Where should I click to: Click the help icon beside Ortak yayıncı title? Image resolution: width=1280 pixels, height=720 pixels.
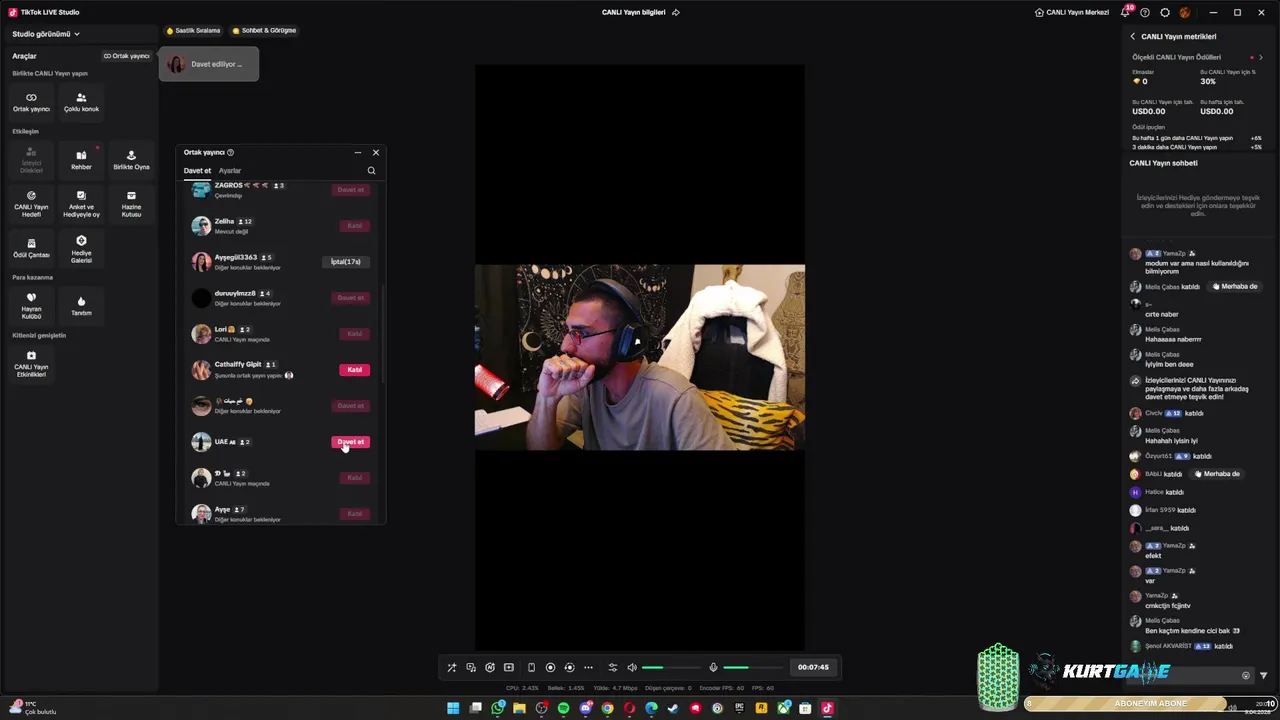coord(230,152)
